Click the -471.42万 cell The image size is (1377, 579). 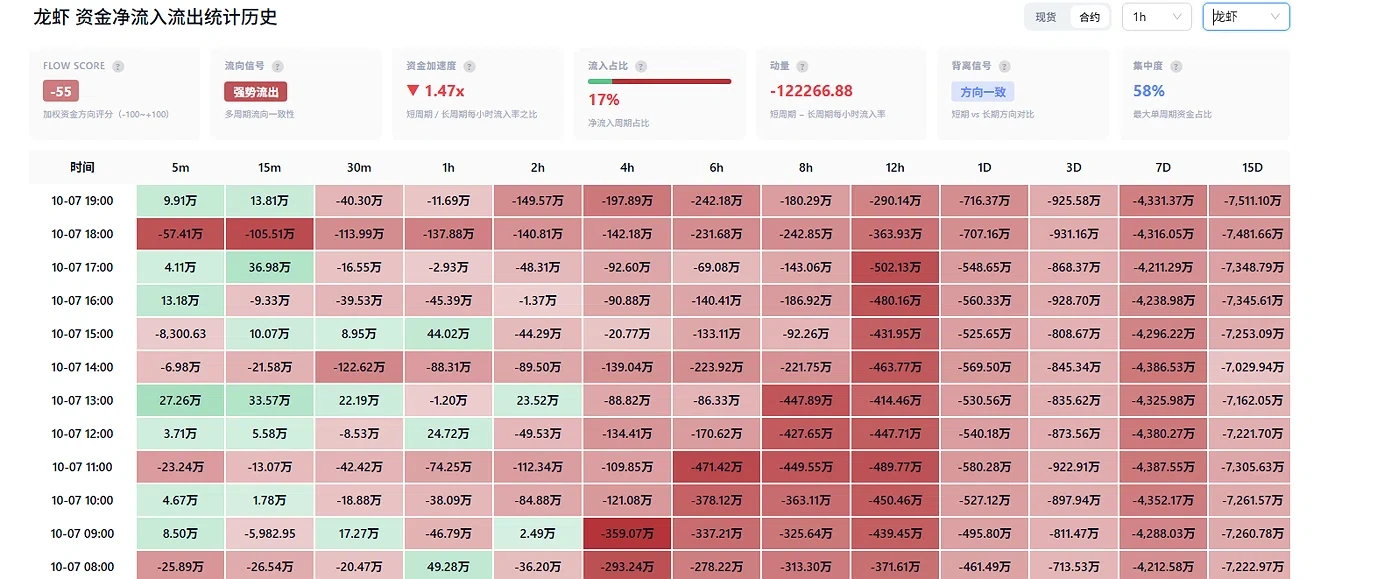click(716, 467)
